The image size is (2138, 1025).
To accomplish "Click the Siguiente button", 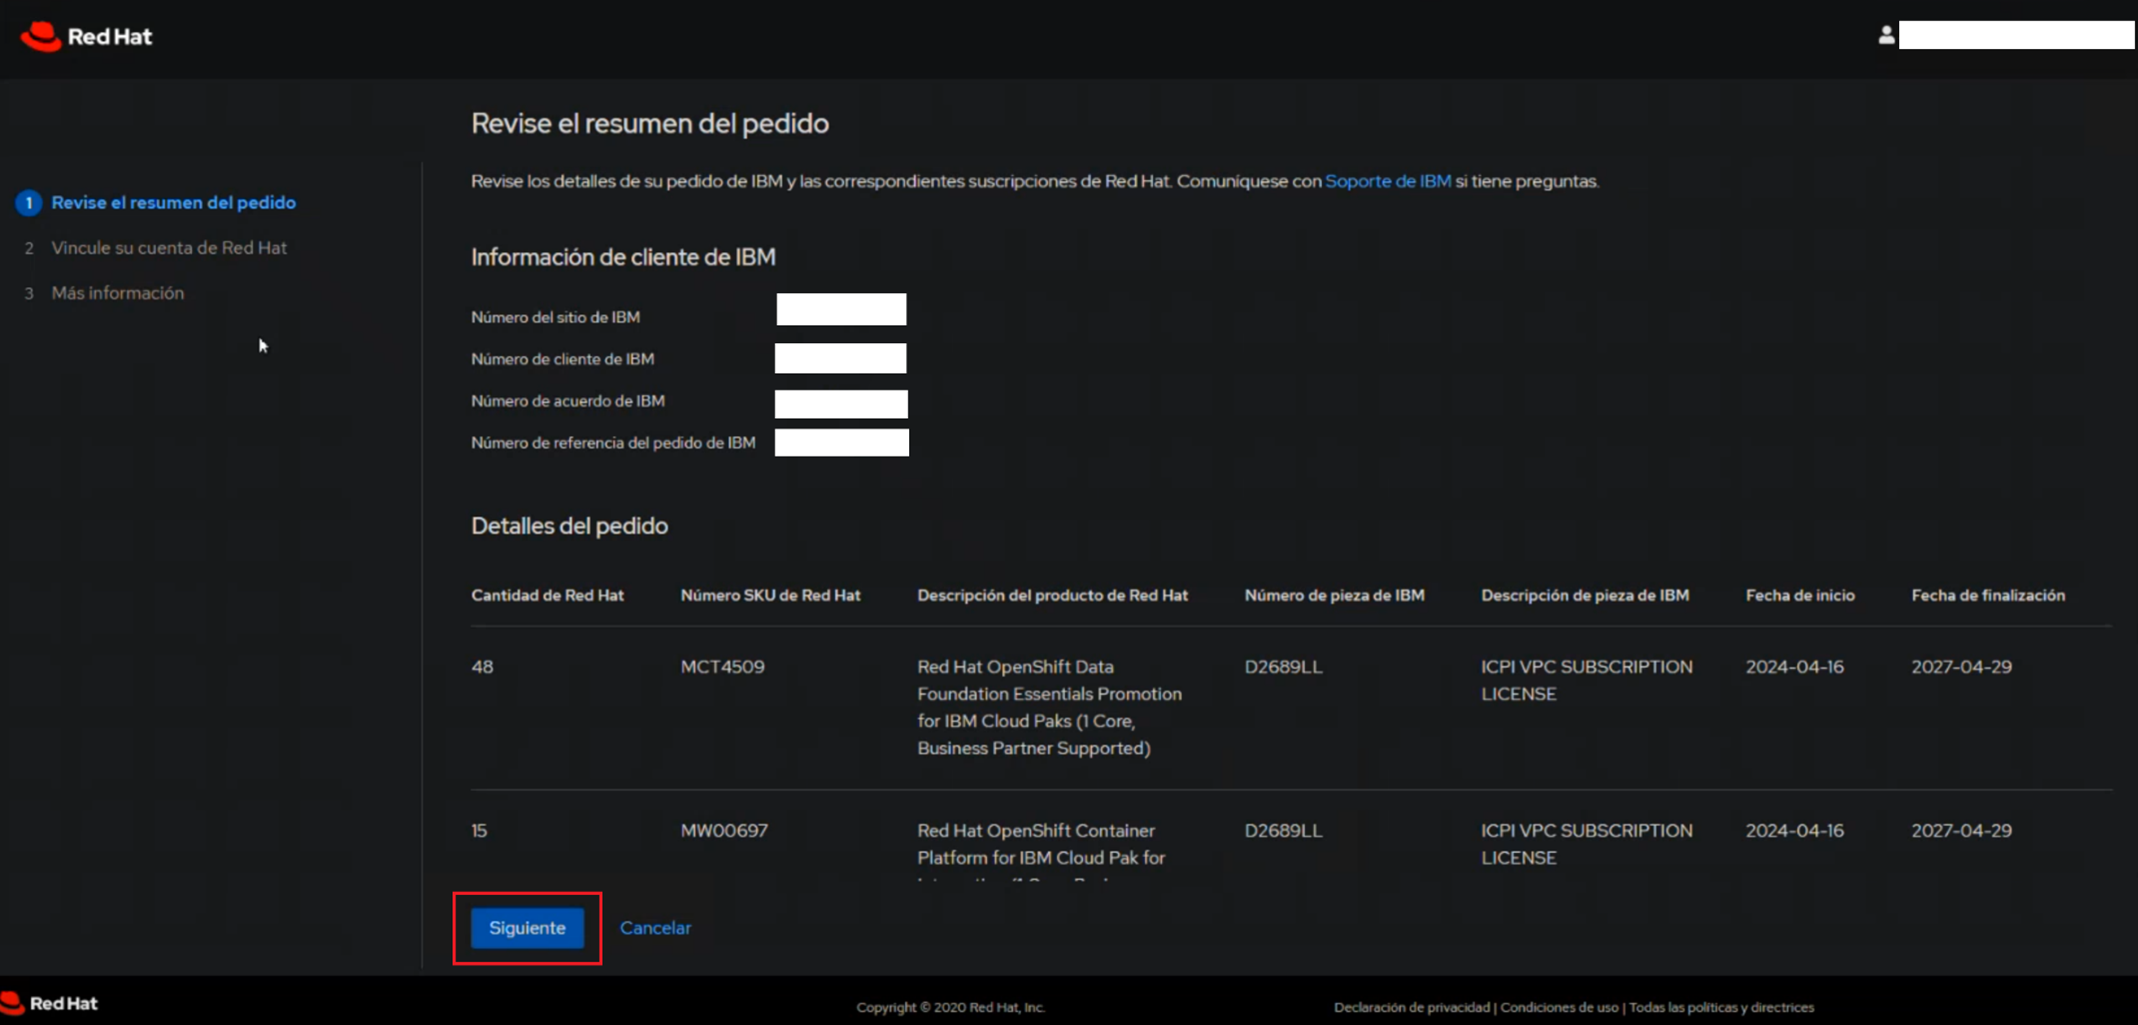I will [527, 928].
